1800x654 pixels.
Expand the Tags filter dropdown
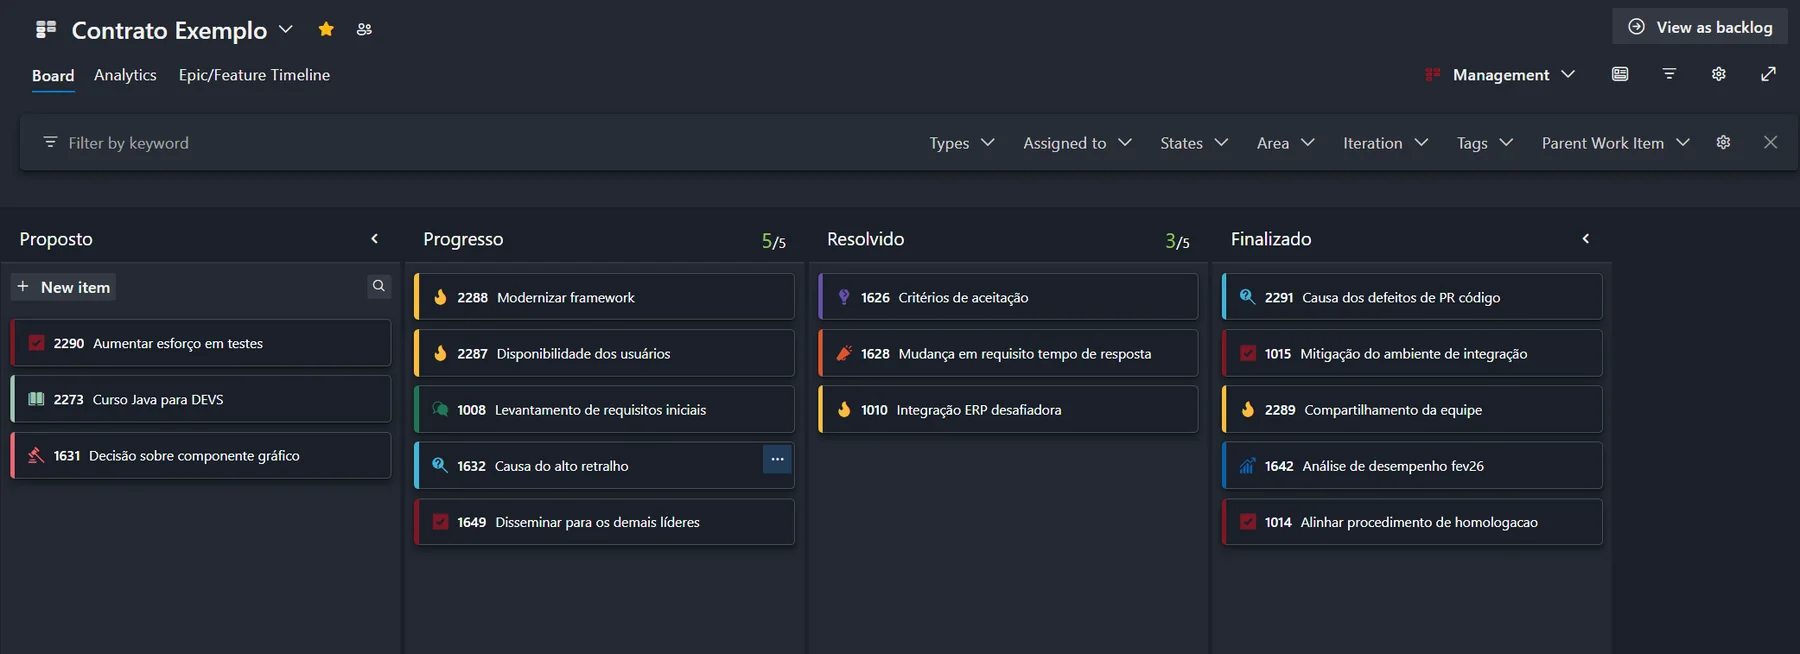tap(1484, 143)
